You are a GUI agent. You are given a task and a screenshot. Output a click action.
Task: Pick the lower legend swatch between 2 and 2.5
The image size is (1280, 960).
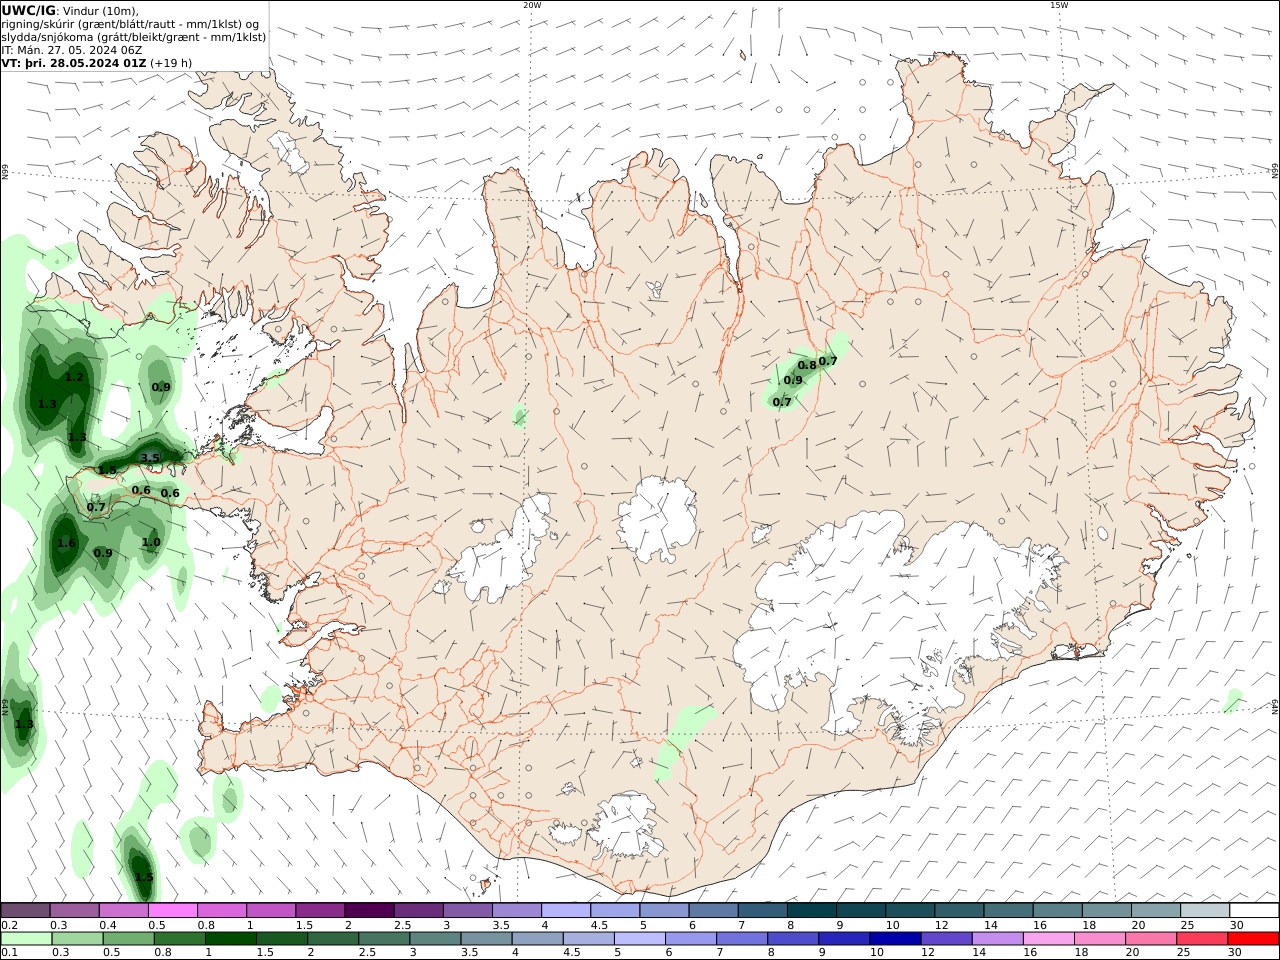tap(332, 938)
